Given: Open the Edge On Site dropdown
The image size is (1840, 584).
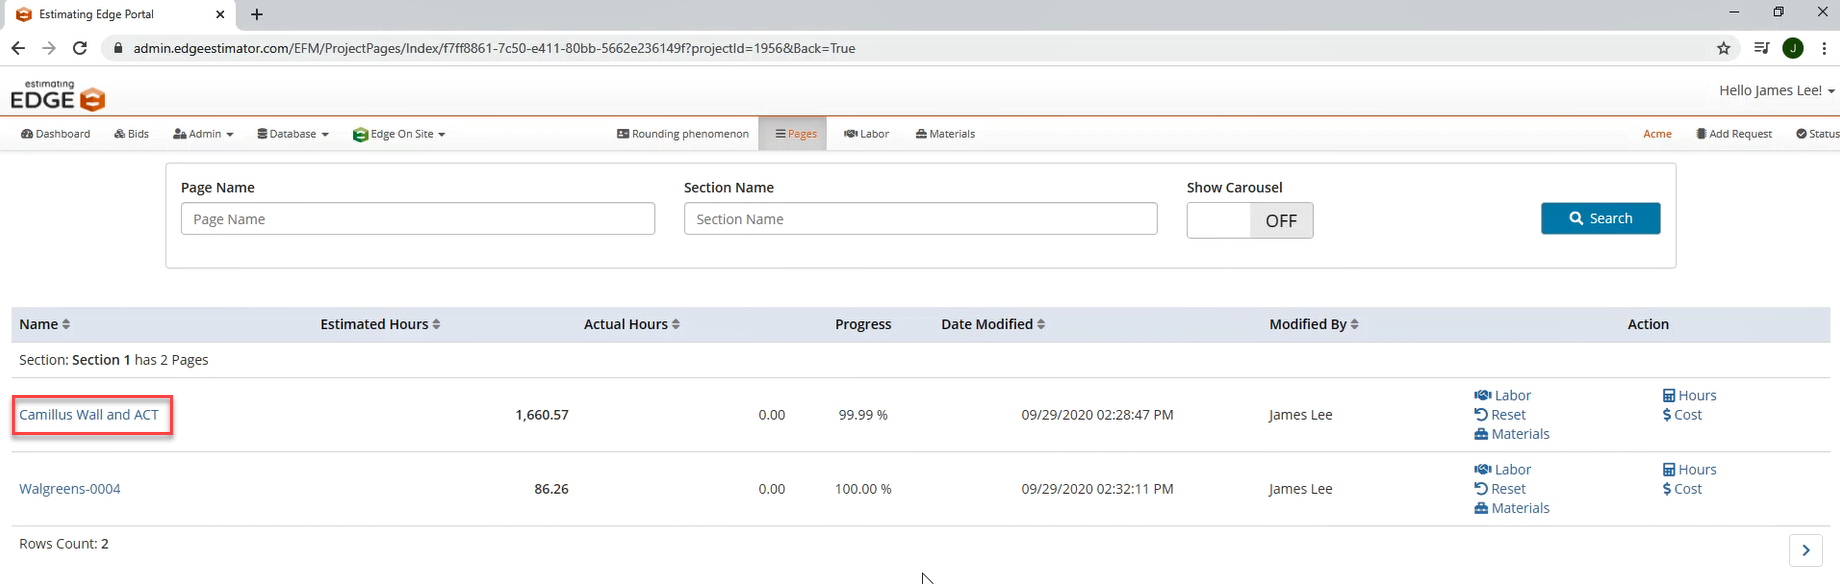Looking at the screenshot, I should click(399, 134).
